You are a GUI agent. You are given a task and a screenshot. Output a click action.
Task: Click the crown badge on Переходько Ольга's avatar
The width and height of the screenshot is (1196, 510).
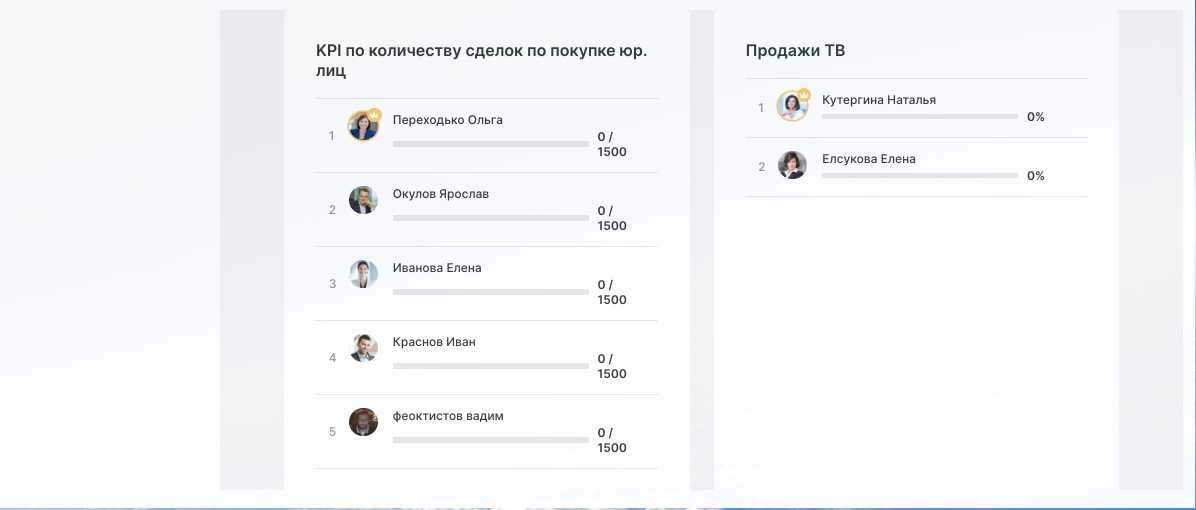[375, 114]
